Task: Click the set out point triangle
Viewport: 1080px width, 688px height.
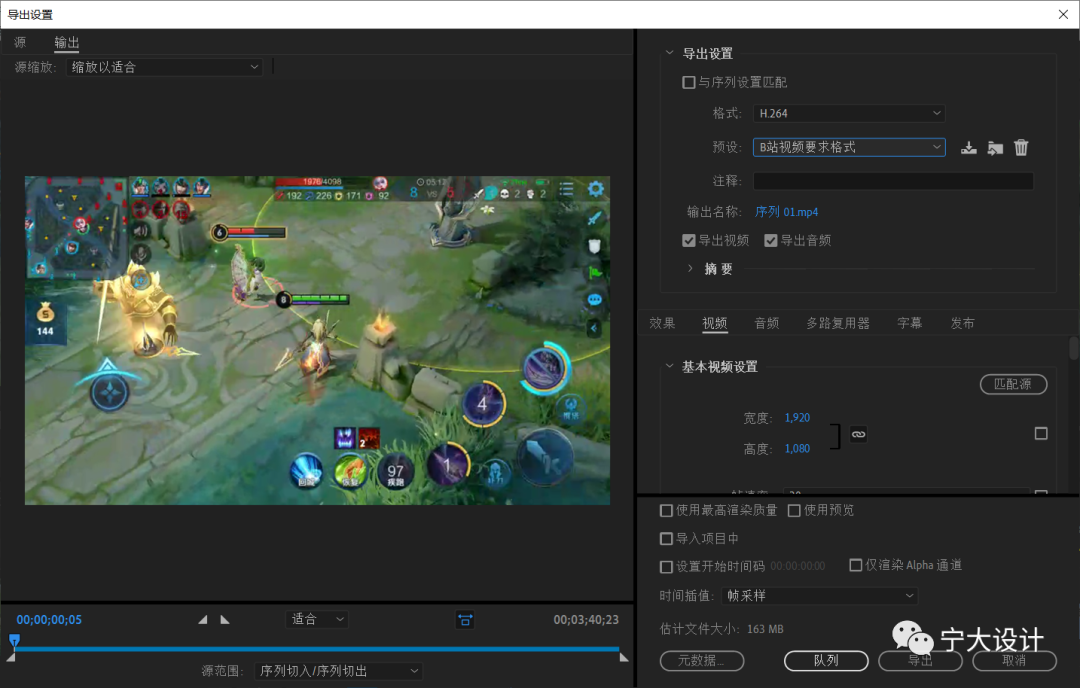Action: coord(225,619)
